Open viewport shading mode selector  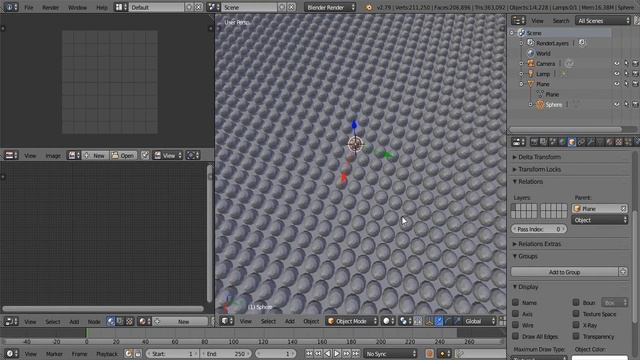[388, 321]
